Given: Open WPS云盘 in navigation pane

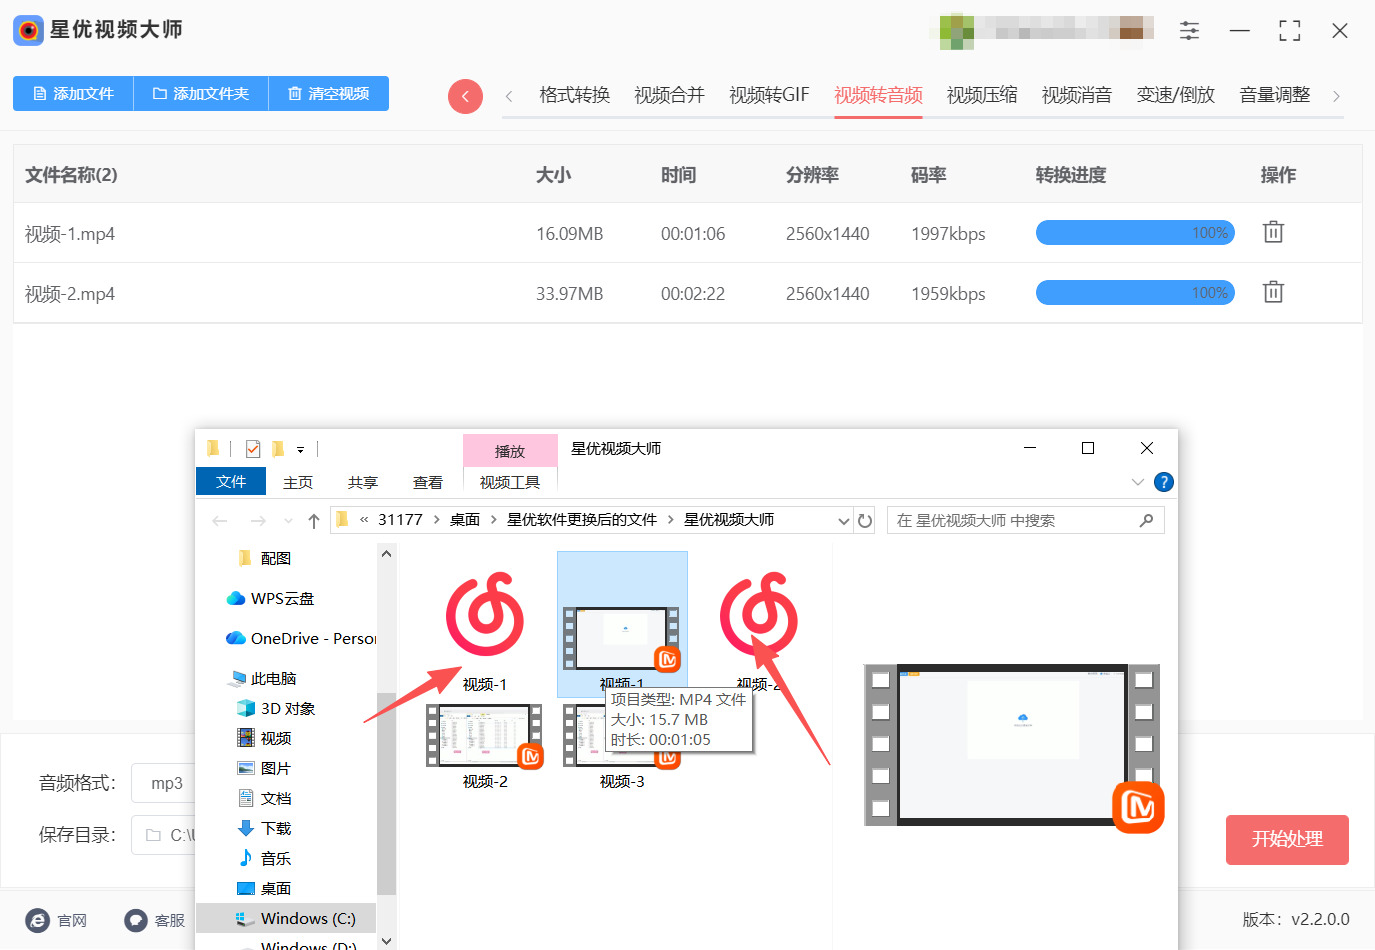Looking at the screenshot, I should [271, 599].
